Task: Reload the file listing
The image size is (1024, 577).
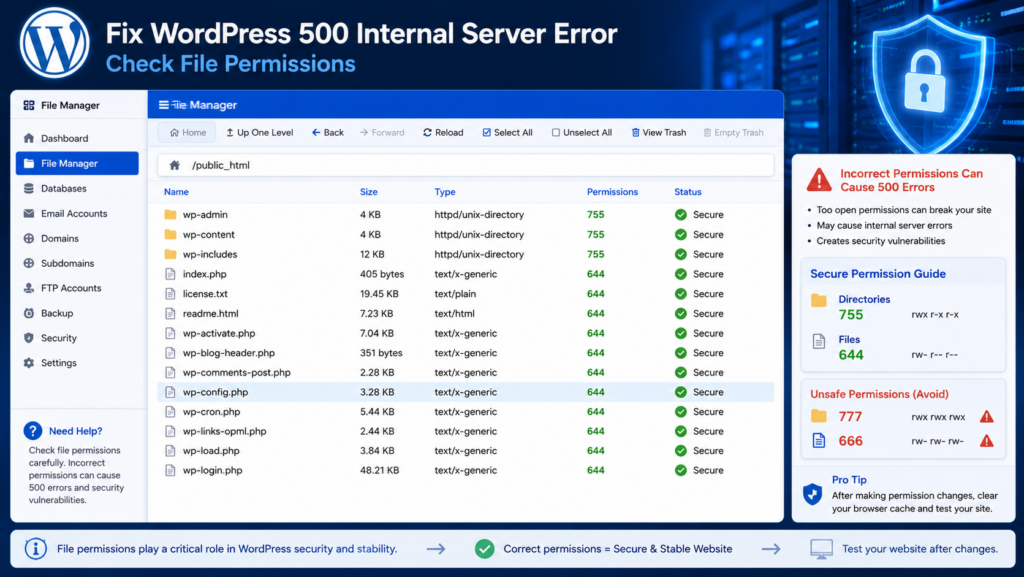Action: 443,133
